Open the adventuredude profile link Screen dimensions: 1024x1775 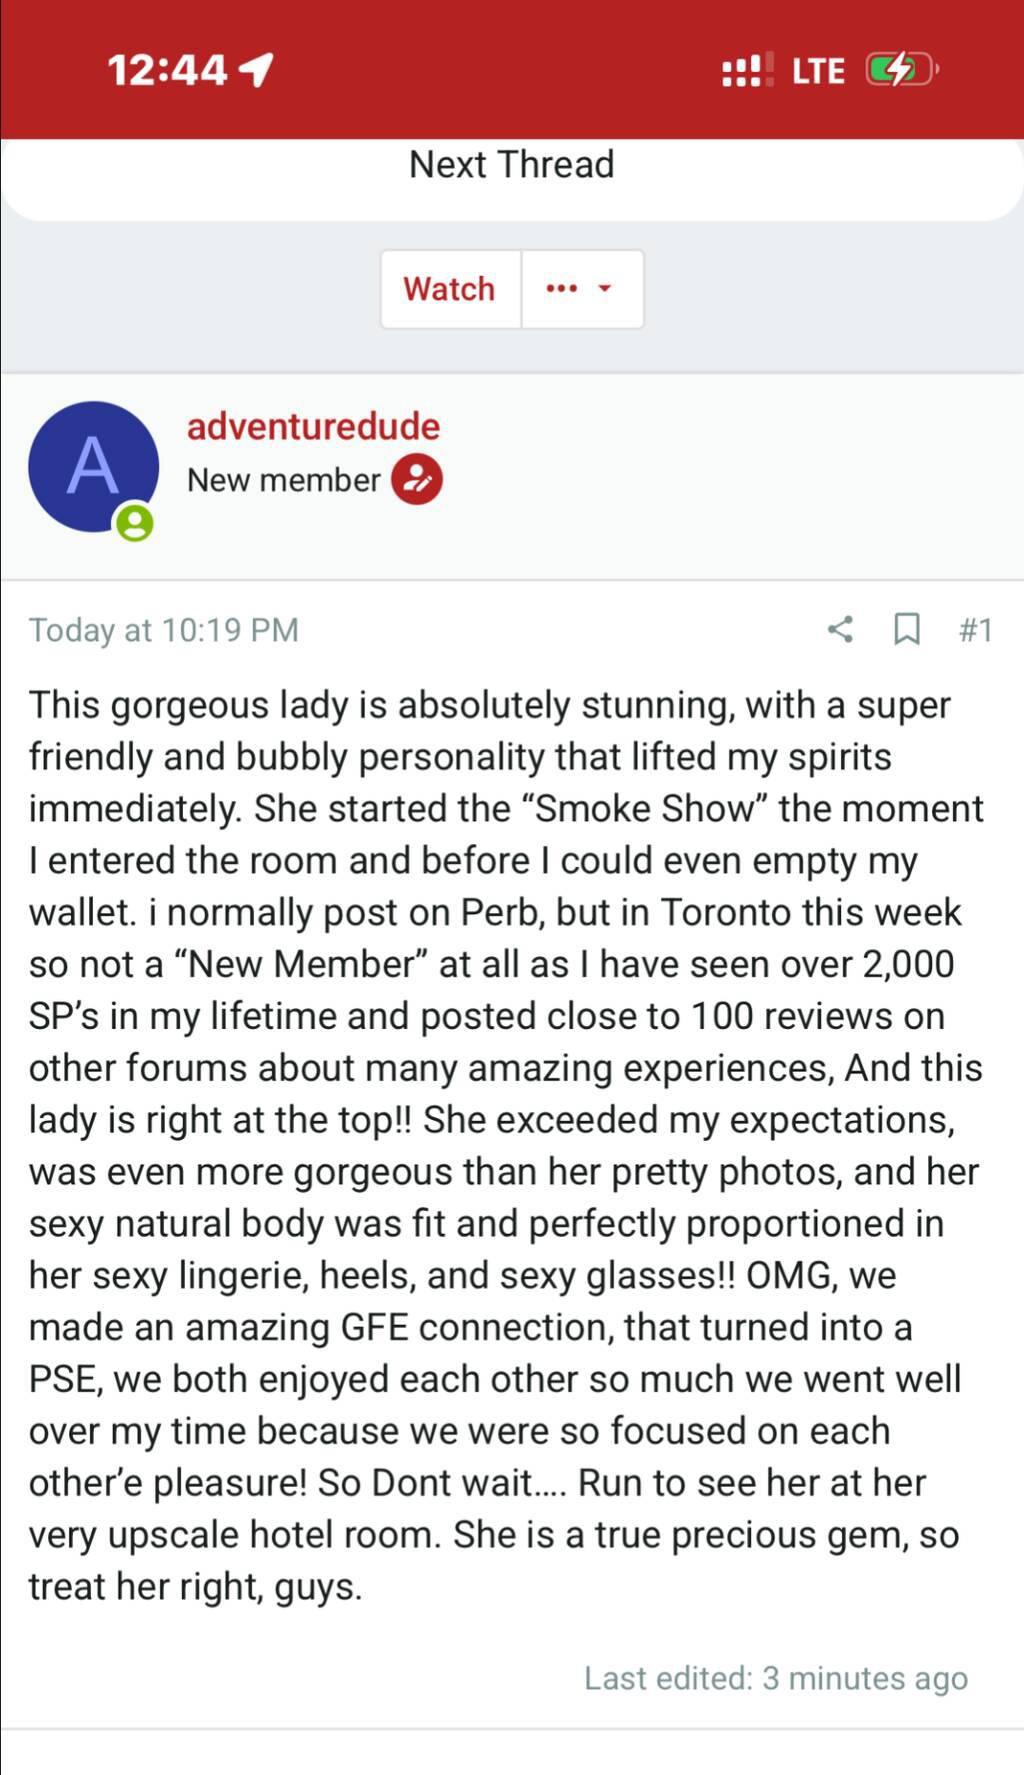pyautogui.click(x=313, y=426)
